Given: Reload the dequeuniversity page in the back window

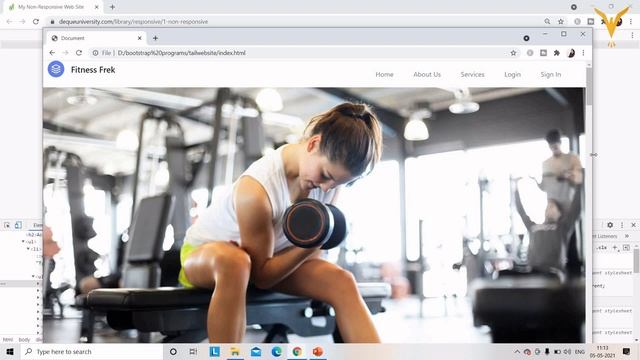Looking at the screenshot, I should coord(36,22).
